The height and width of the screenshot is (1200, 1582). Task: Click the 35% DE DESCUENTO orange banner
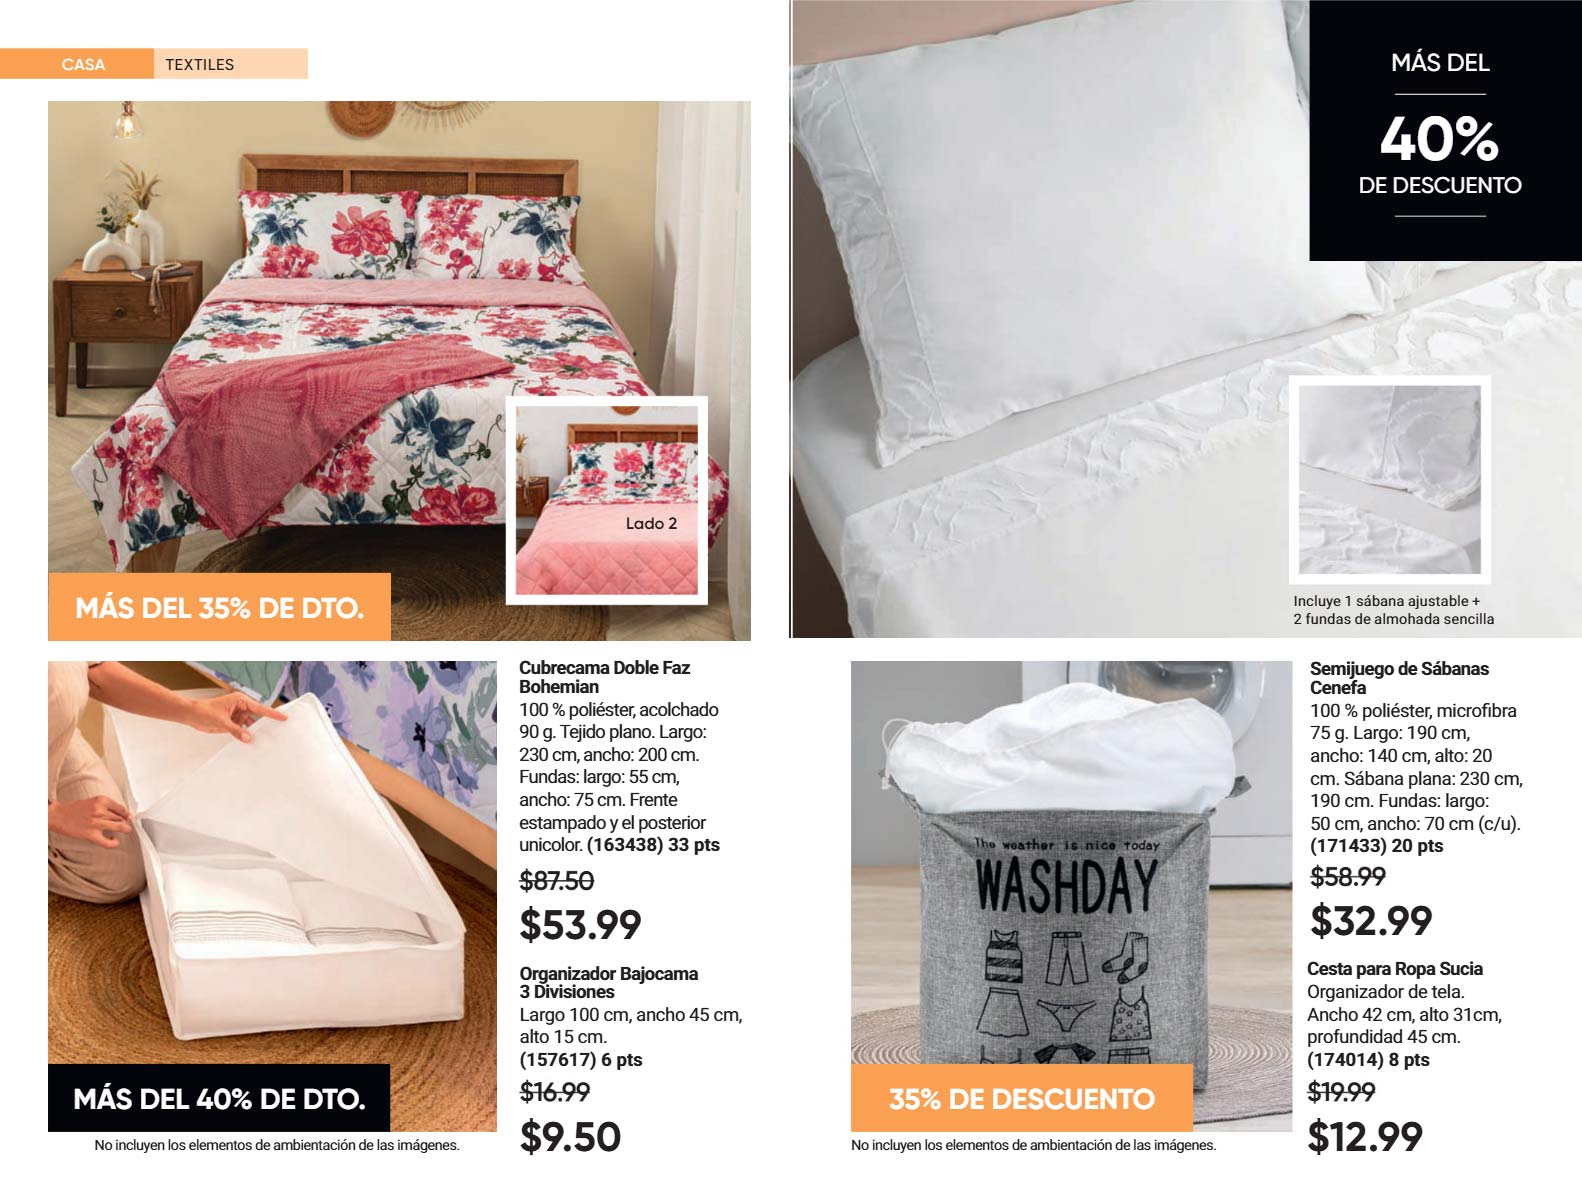(x=1022, y=1098)
